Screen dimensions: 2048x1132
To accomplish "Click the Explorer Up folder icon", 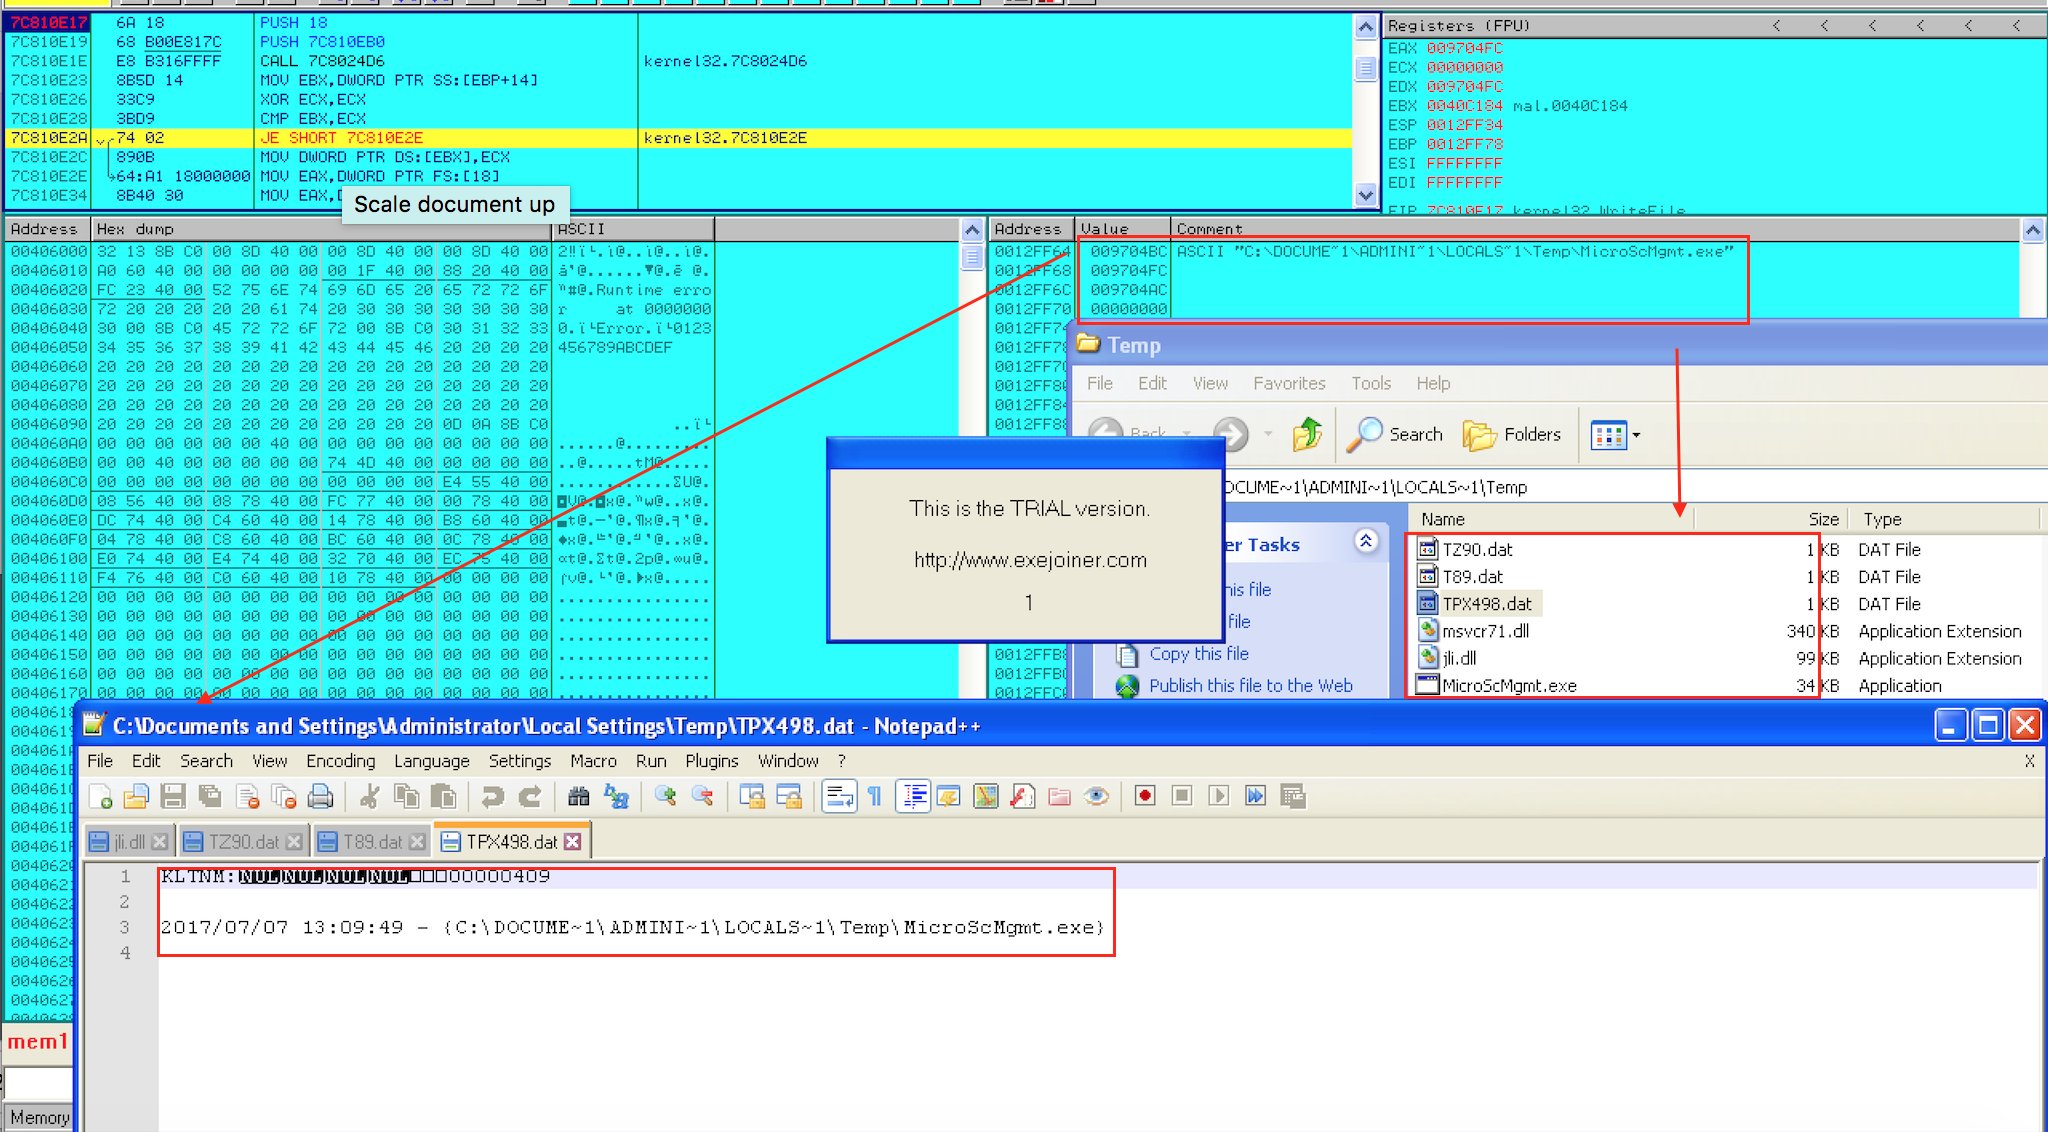I will point(1306,434).
